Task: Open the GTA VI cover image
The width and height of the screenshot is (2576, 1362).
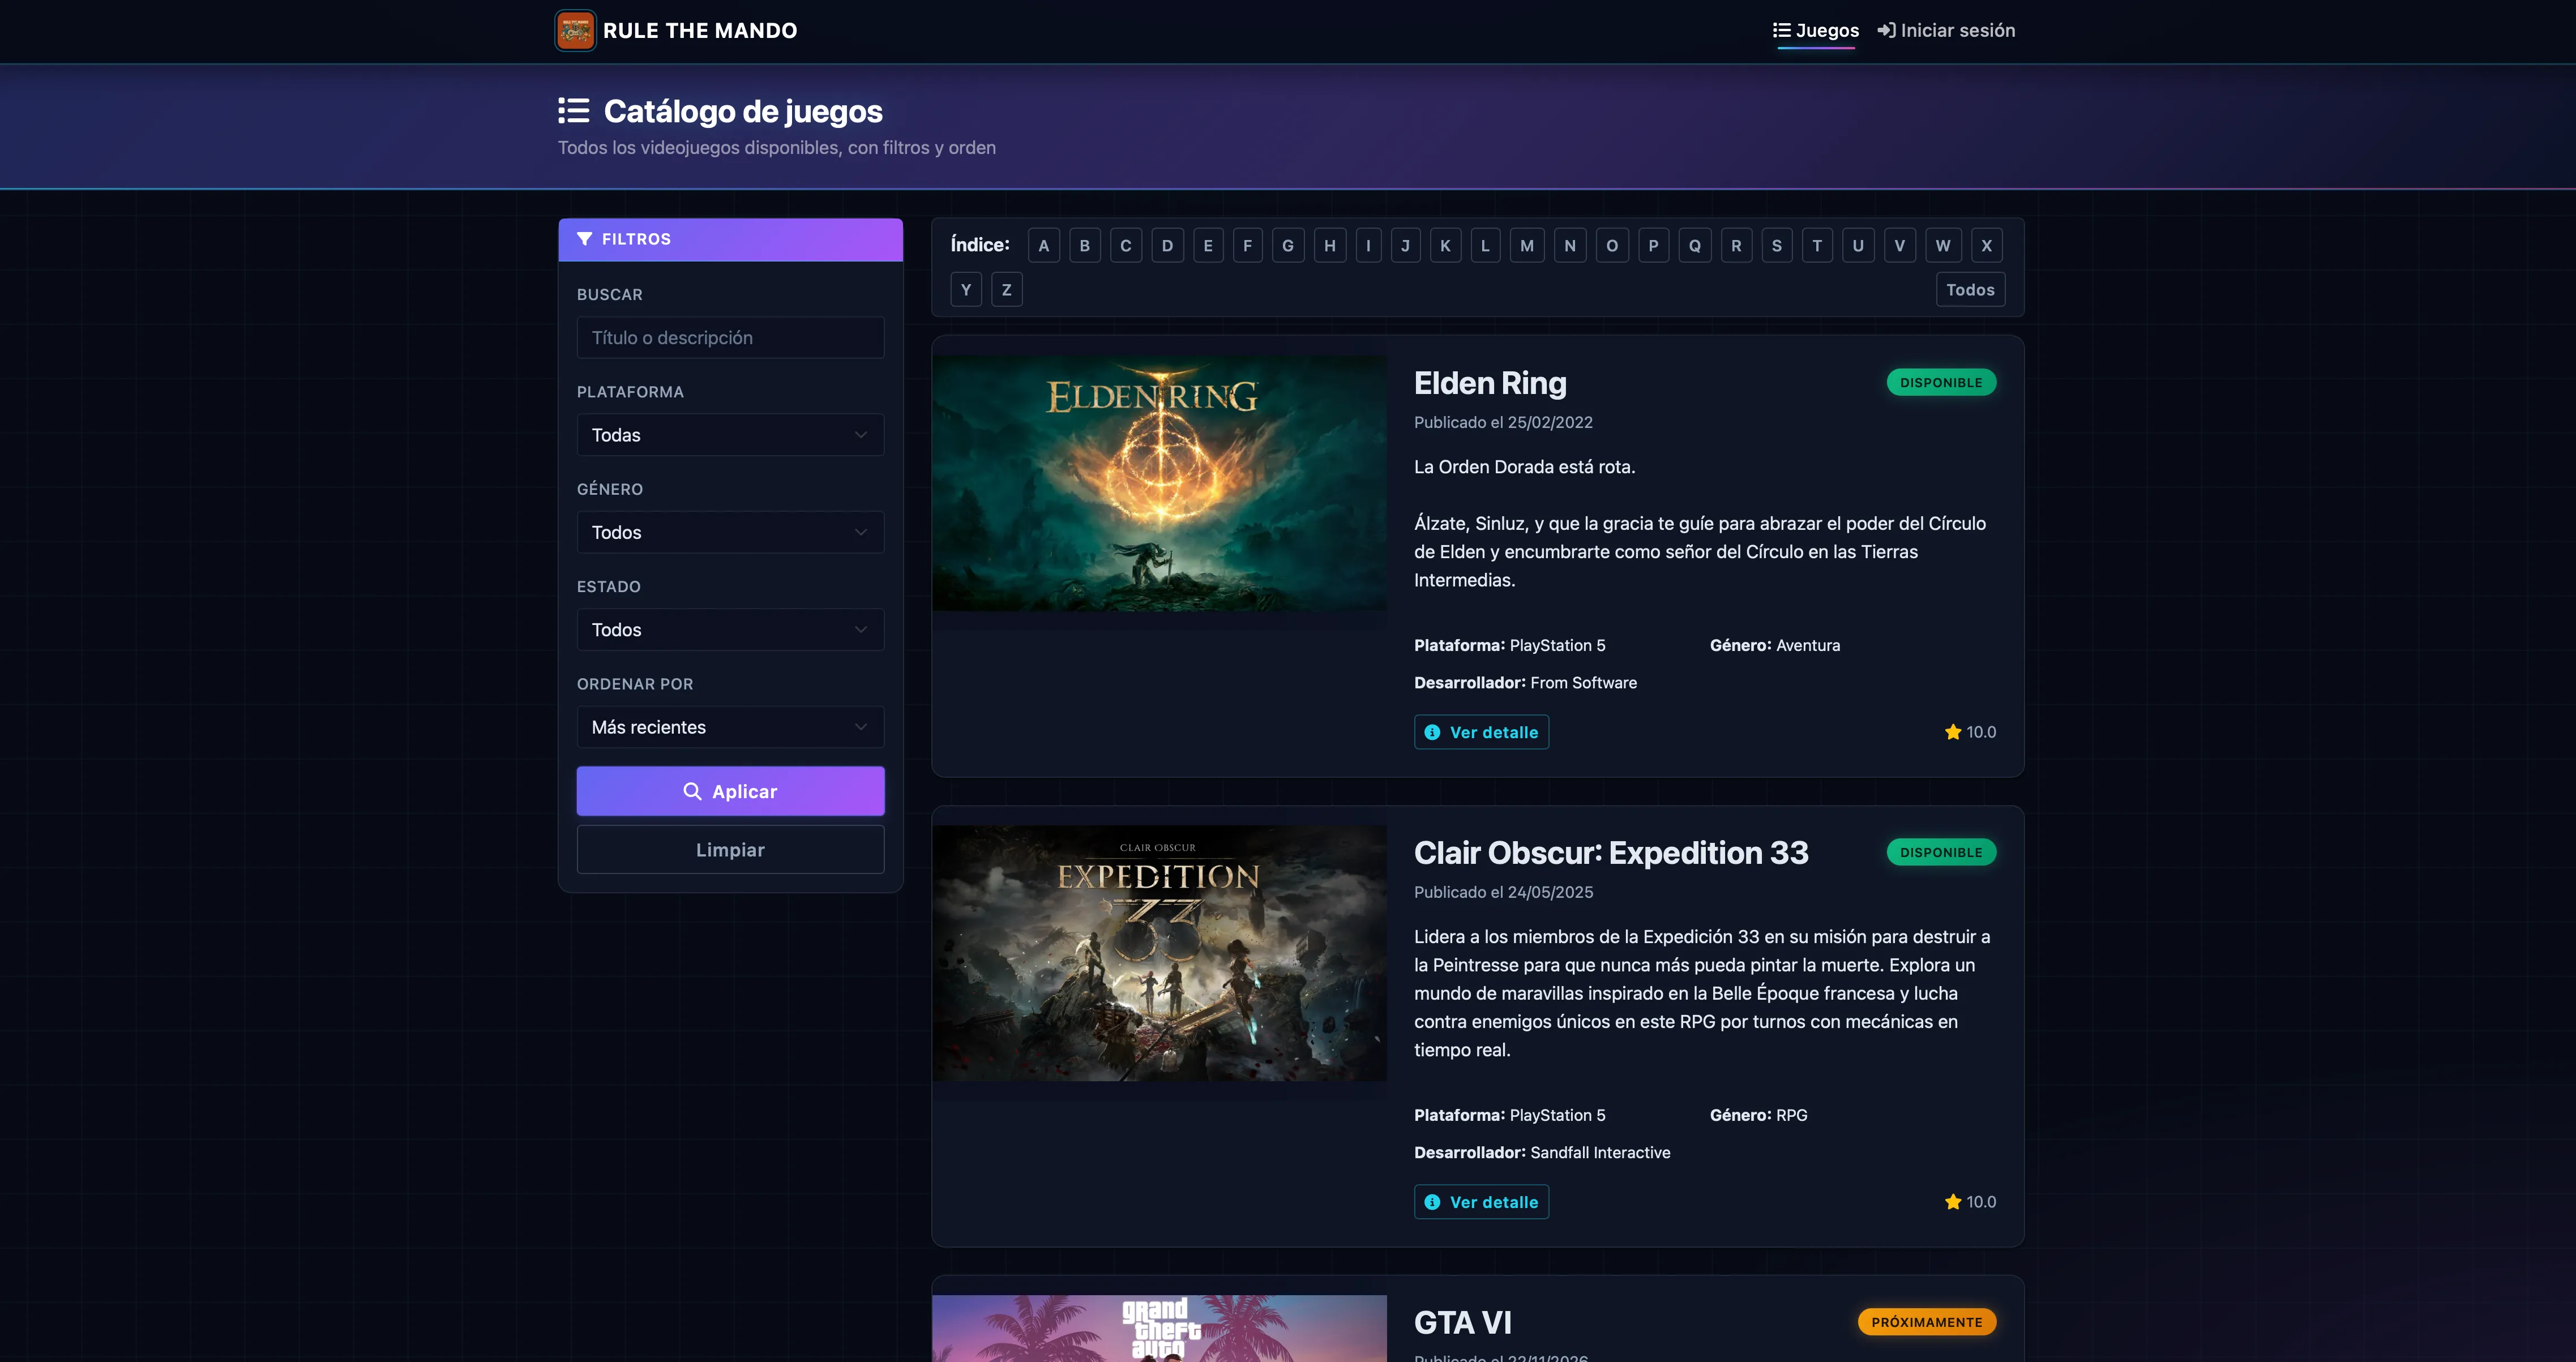Action: click(x=1159, y=1329)
